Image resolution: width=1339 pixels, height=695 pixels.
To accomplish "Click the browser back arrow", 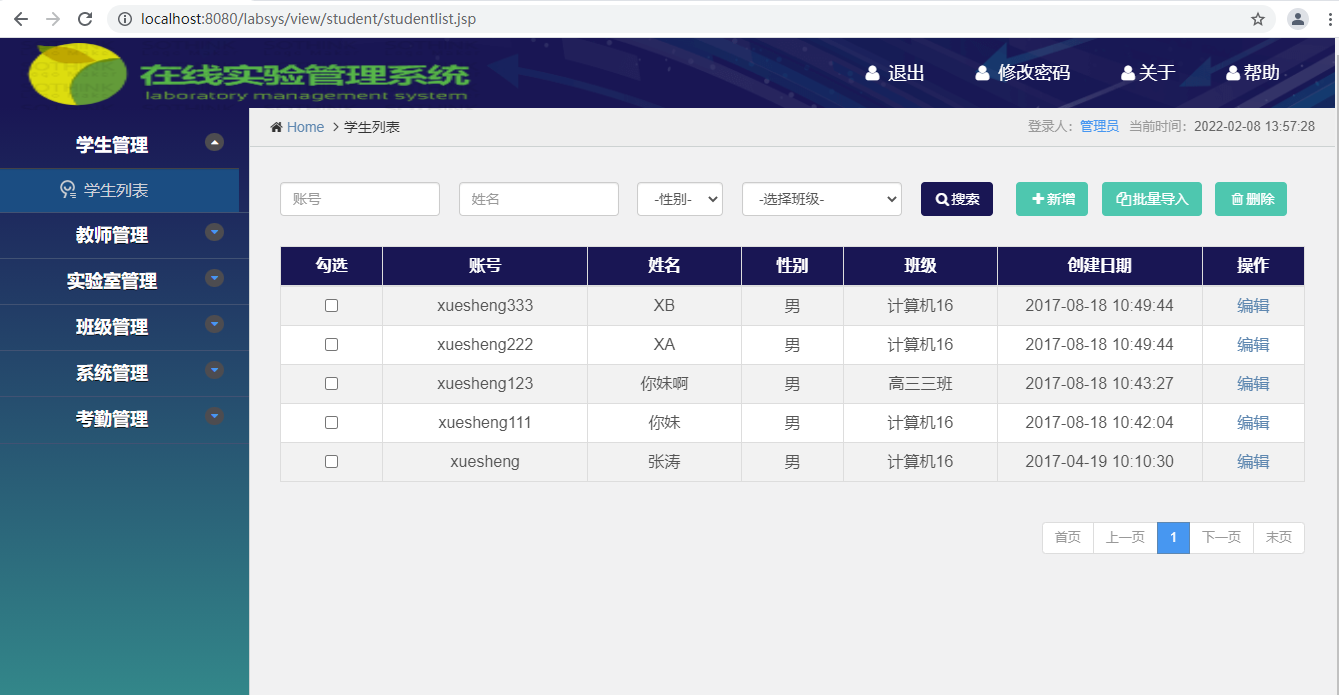I will click(21, 19).
